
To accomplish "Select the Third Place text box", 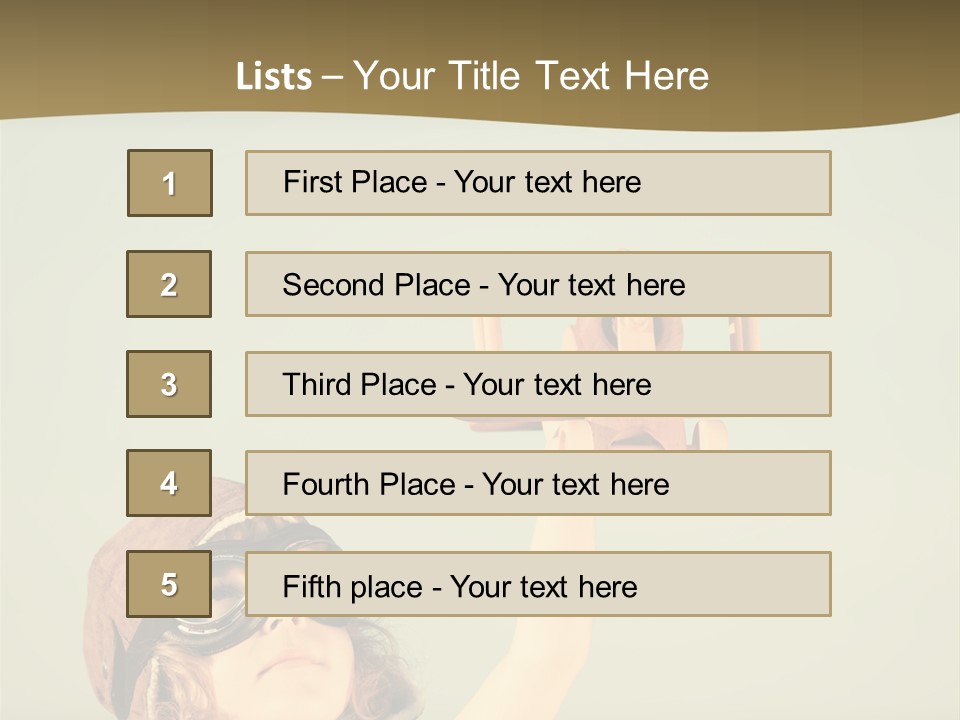I will pos(538,384).
